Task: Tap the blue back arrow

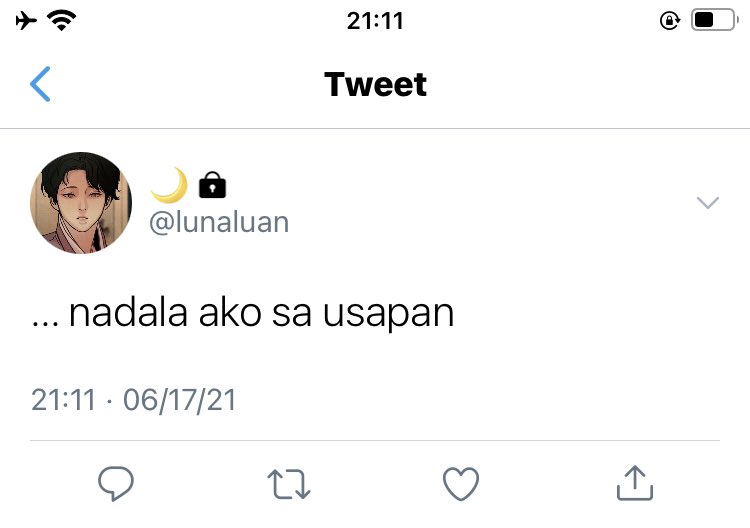Action: [x=40, y=84]
